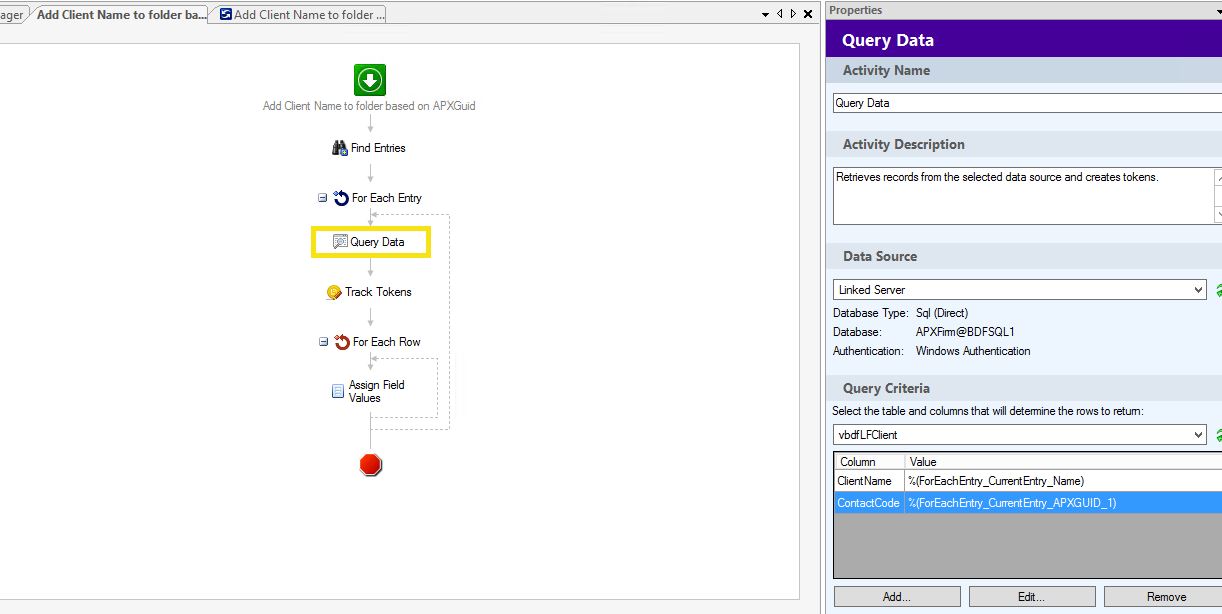Open the tab list dropdown arrow

[x=765, y=14]
